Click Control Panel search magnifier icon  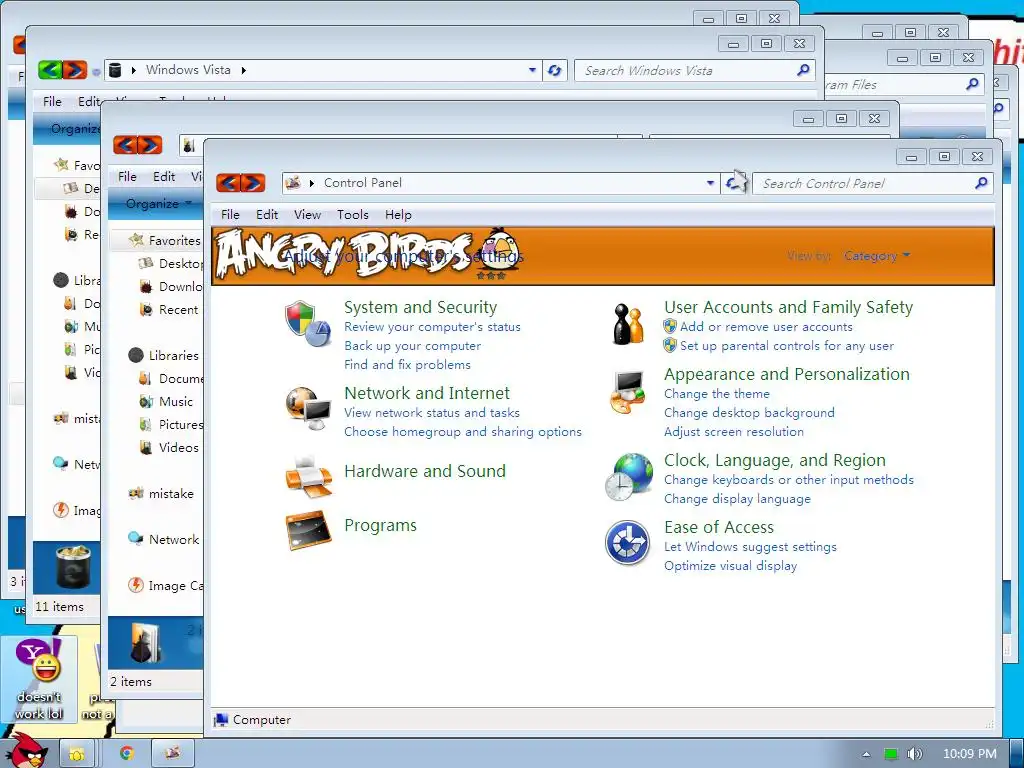click(981, 184)
